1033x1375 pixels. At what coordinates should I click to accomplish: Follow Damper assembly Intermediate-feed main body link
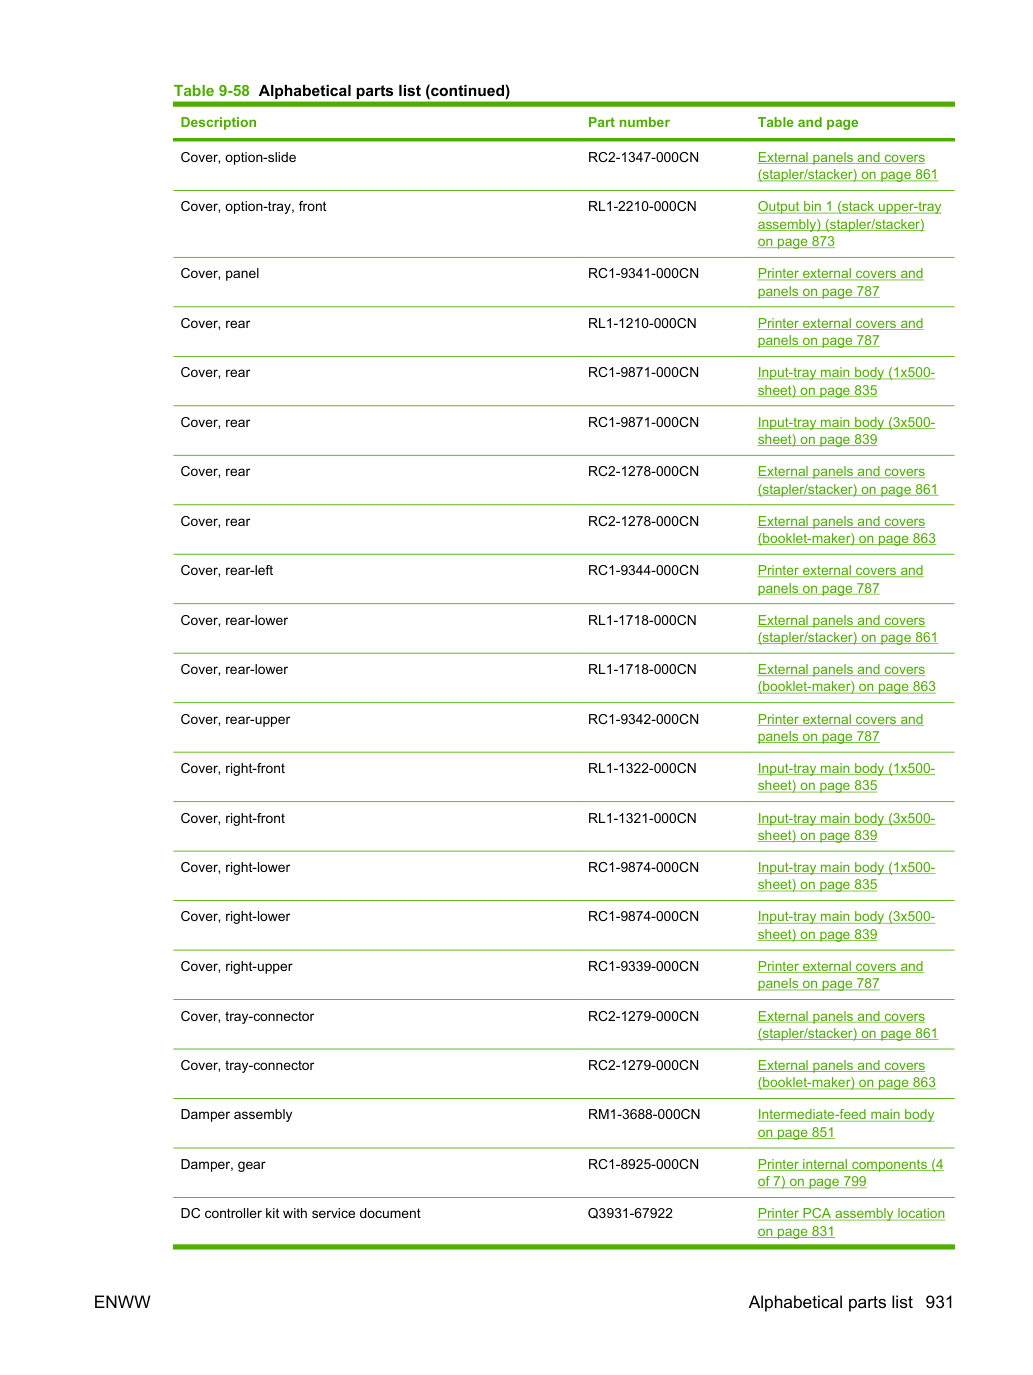(846, 1123)
